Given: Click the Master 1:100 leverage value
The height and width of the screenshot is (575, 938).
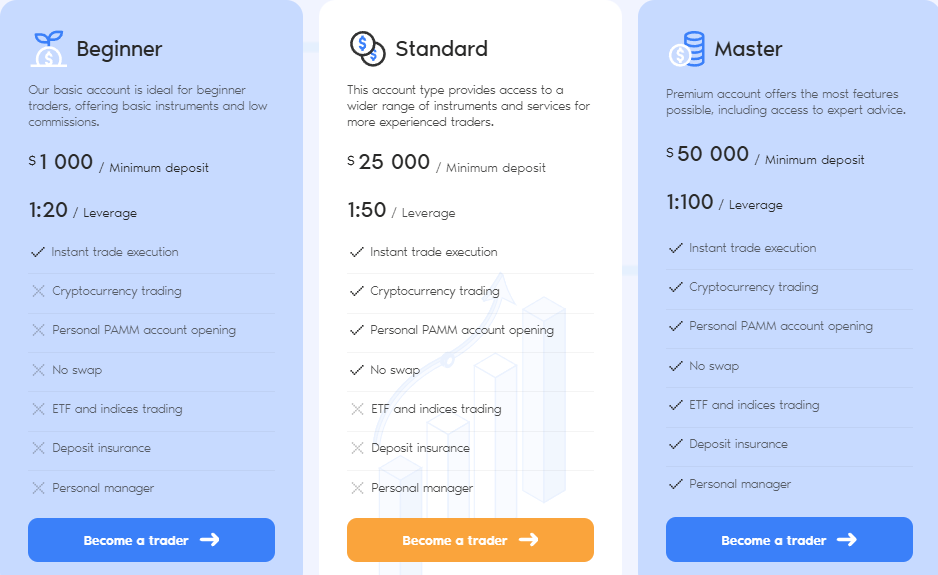Looking at the screenshot, I should point(690,202).
